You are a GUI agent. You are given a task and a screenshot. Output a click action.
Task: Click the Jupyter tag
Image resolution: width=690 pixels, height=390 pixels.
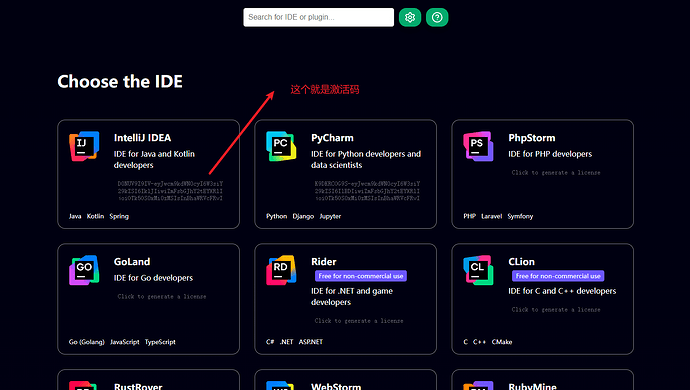pyautogui.click(x=330, y=216)
